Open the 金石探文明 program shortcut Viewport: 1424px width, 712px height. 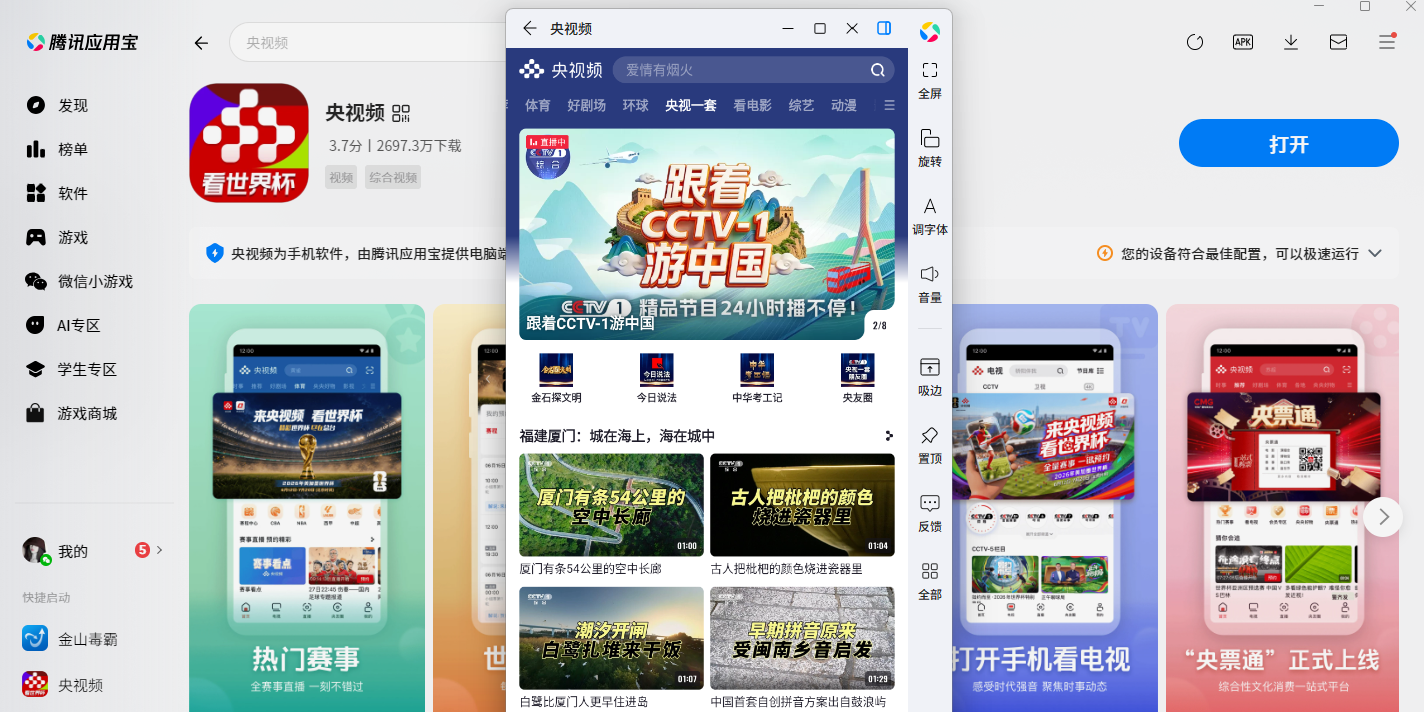click(556, 378)
